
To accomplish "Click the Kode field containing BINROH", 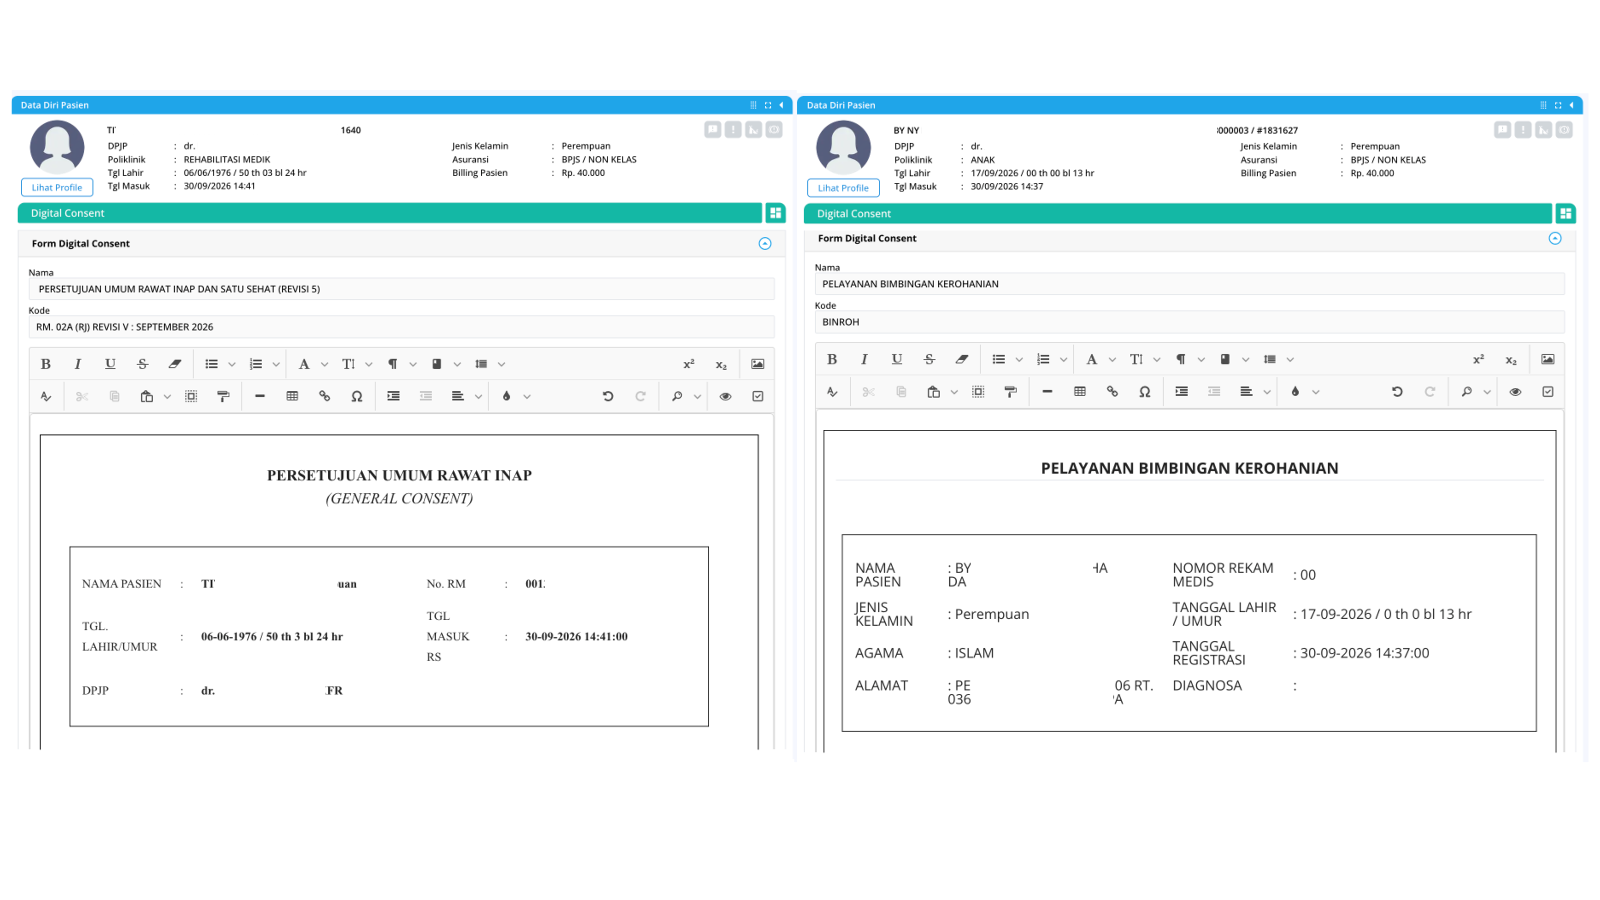I will (1189, 322).
